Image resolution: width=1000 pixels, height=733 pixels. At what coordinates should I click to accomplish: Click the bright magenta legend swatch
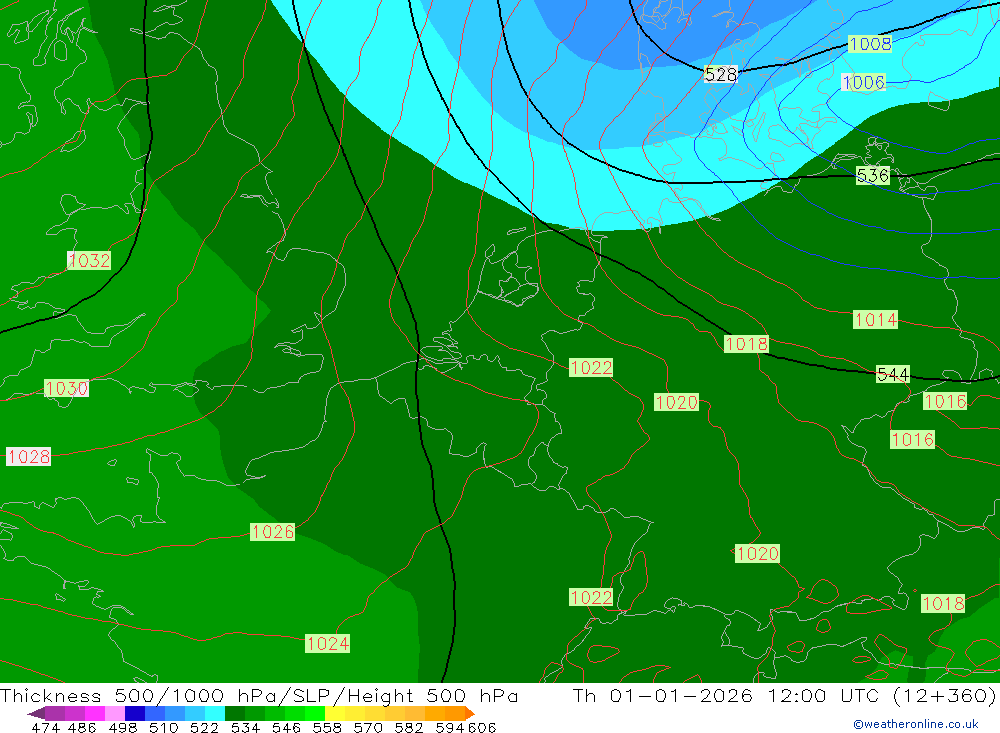click(93, 713)
